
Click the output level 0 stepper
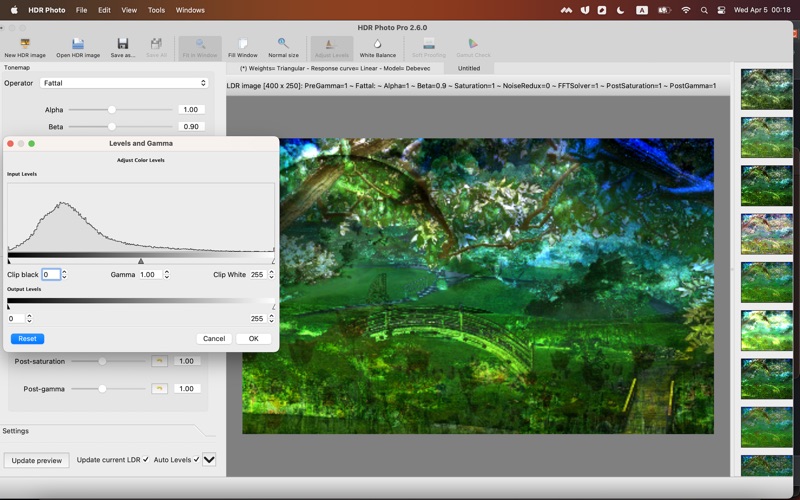(29, 318)
